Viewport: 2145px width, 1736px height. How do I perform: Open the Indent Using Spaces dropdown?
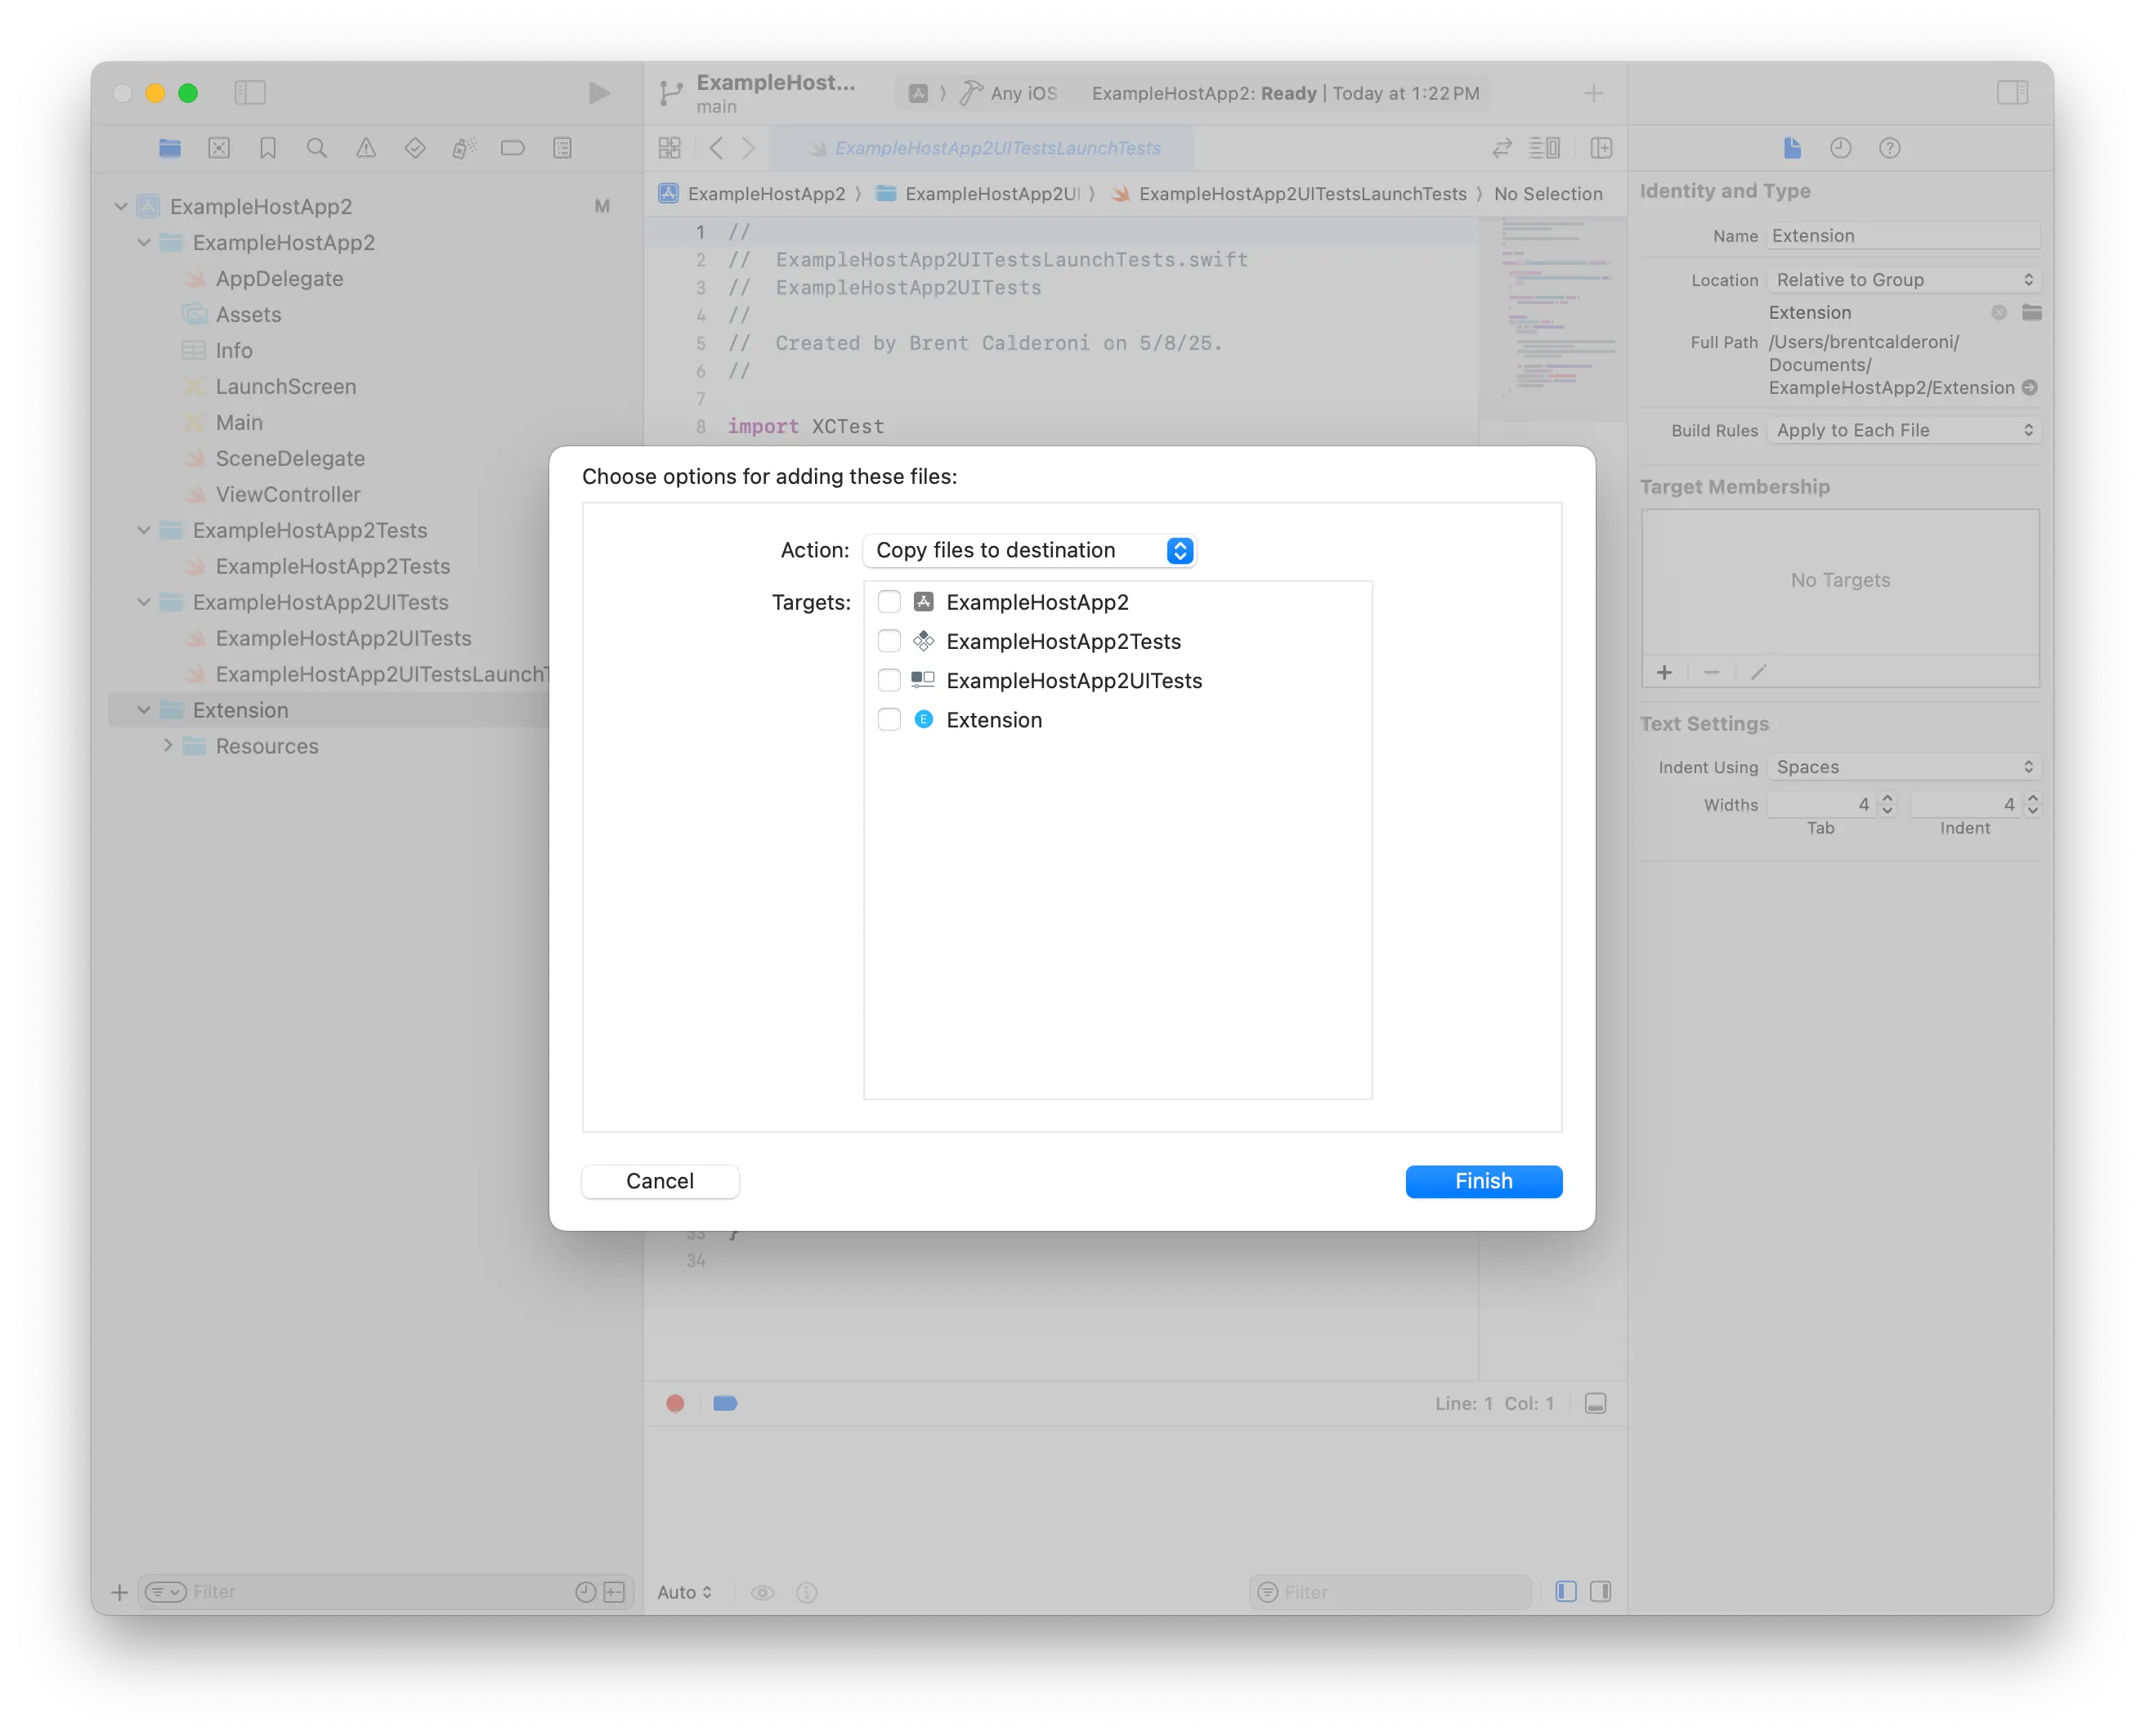coord(1903,767)
